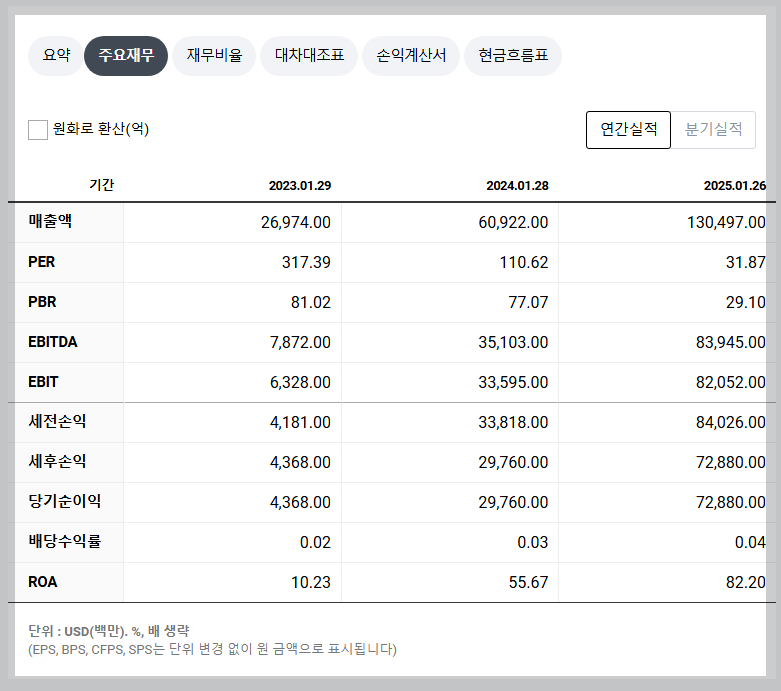Click the ROA value 82.20
The width and height of the screenshot is (781, 691).
point(746,582)
